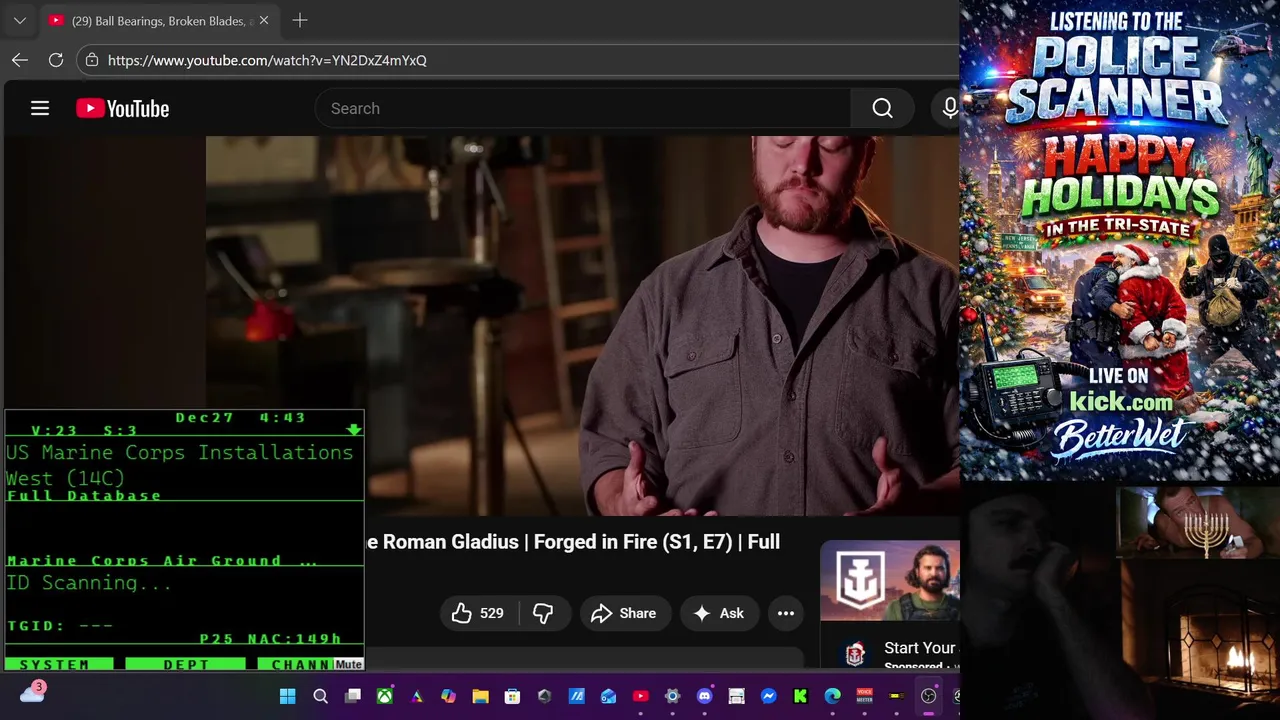This screenshot has height=720, width=1280.
Task: Click the menorah picture-in-picture overlay
Action: pyautogui.click(x=1198, y=522)
